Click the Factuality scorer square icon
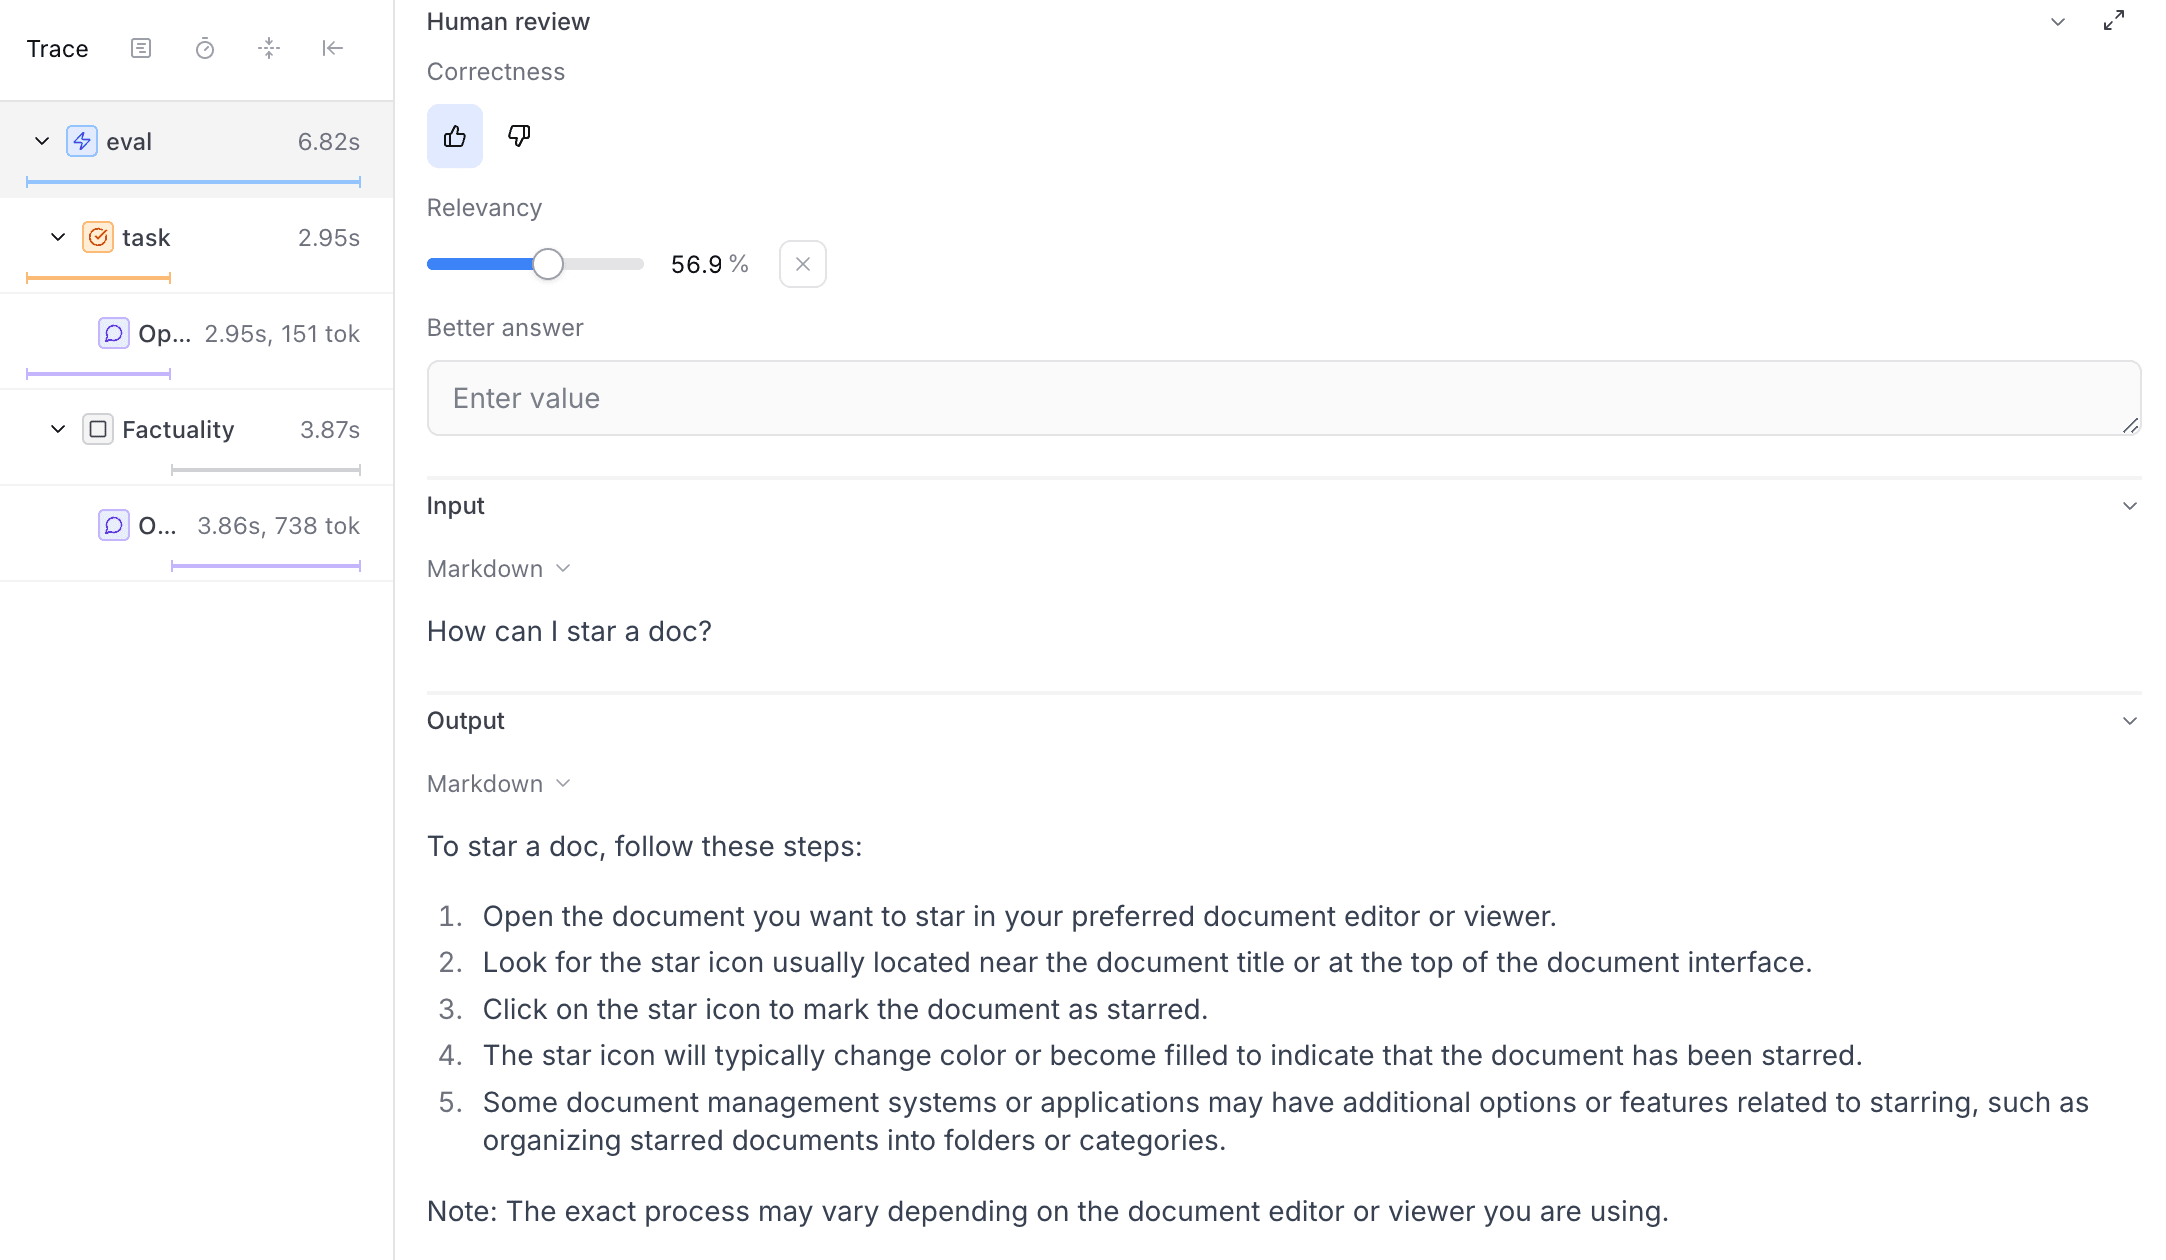This screenshot has height=1260, width=2166. click(x=98, y=429)
